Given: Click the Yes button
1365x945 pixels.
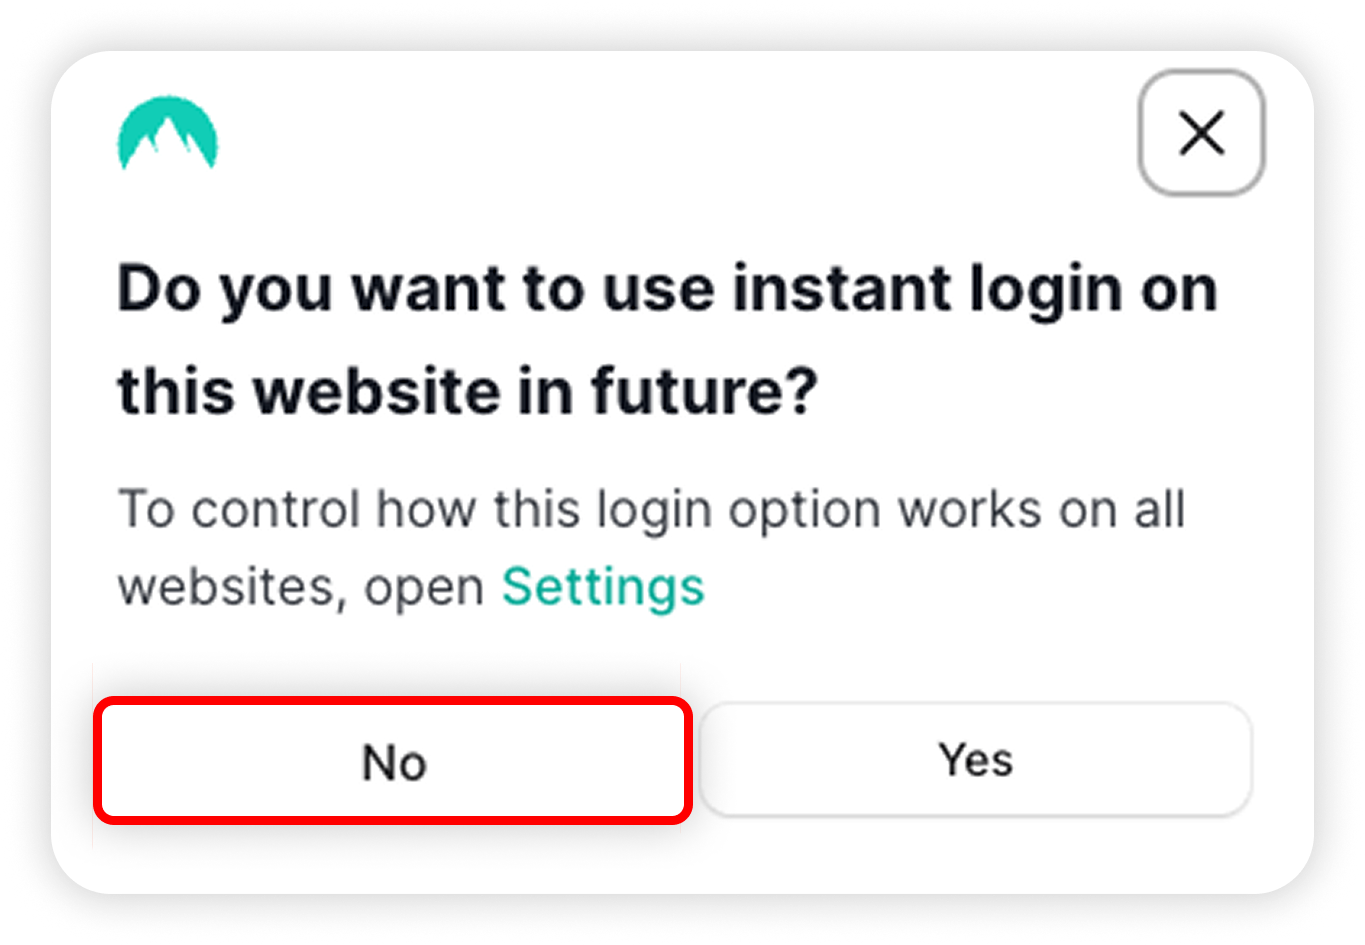Looking at the screenshot, I should 975,760.
